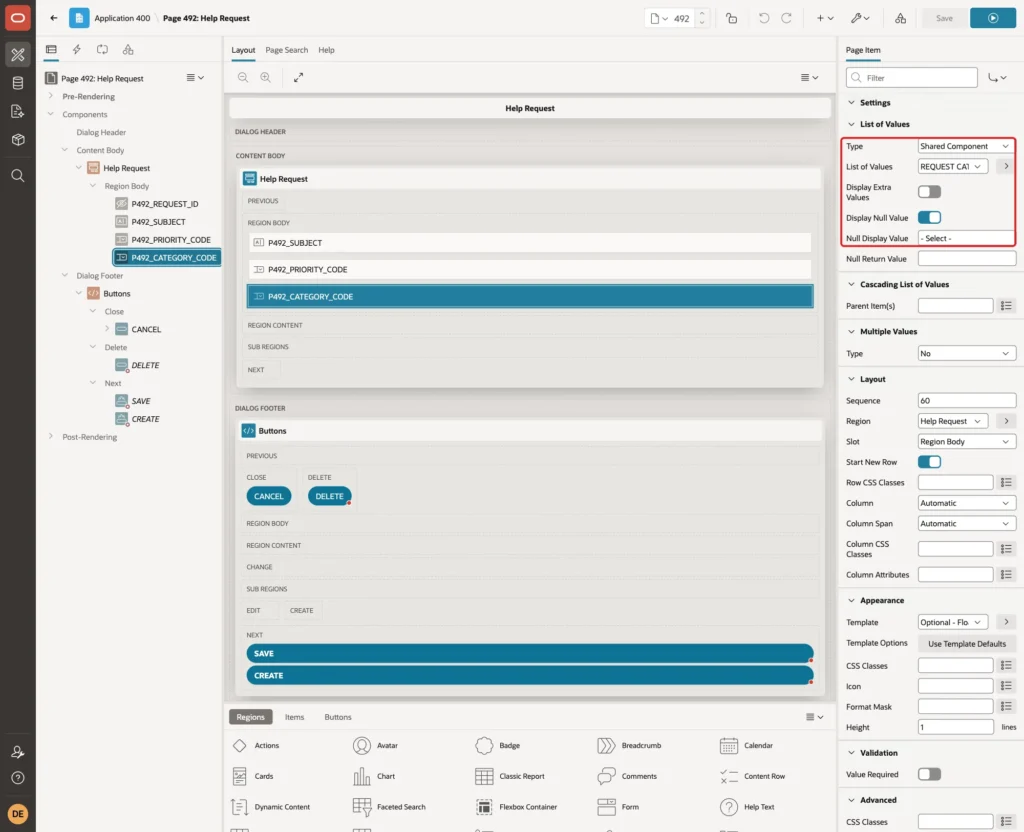The width and height of the screenshot is (1024, 832).
Task: Undo the last change
Action: (x=763, y=18)
